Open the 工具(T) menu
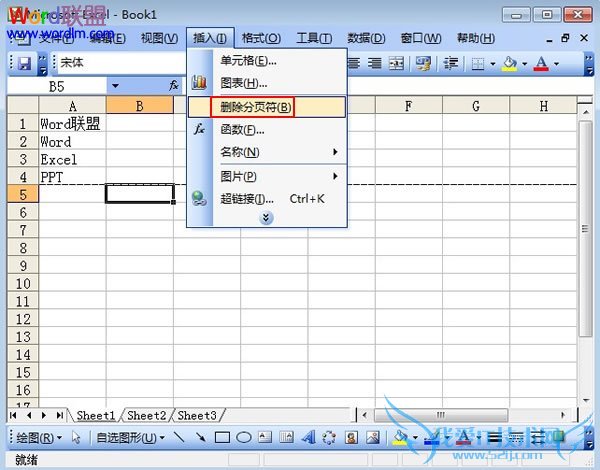This screenshot has height=470, width=600. [x=314, y=38]
